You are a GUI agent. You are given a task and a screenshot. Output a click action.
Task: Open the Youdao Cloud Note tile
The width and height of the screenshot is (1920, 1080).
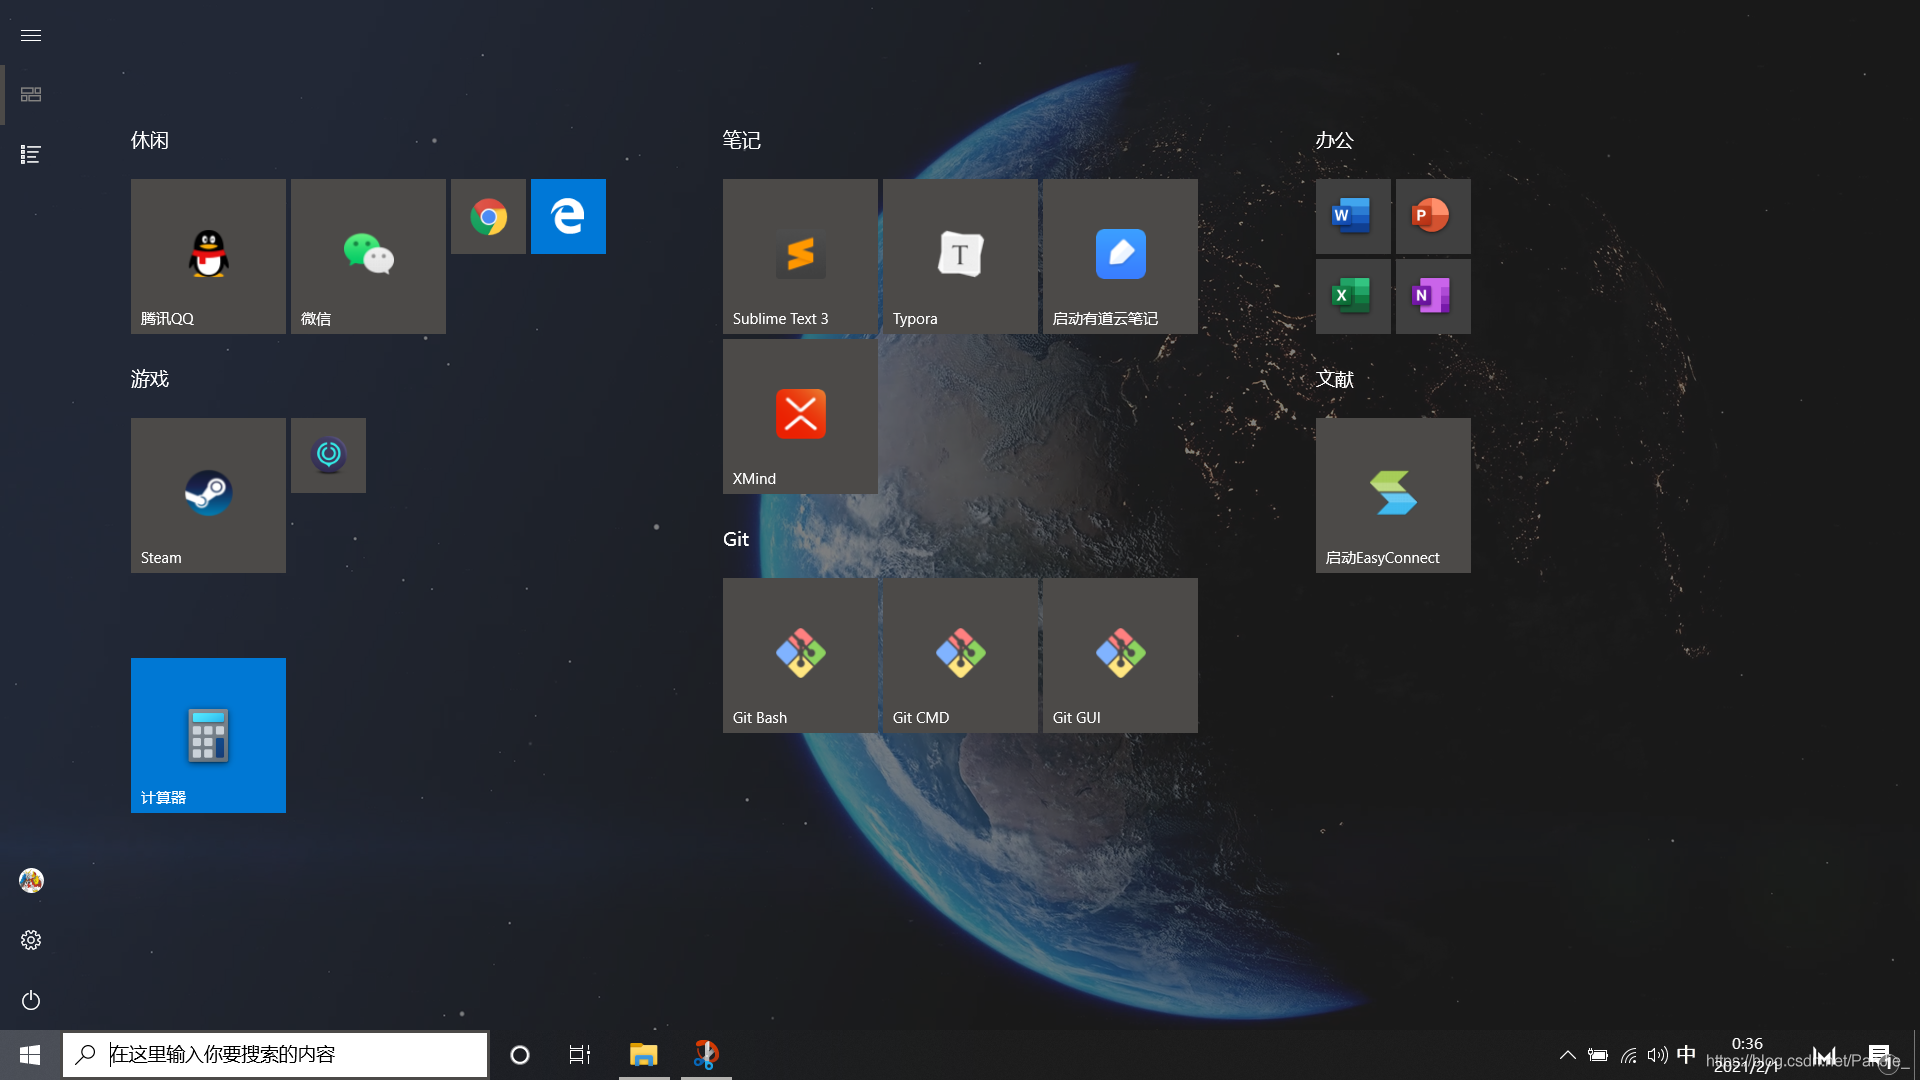(1120, 256)
